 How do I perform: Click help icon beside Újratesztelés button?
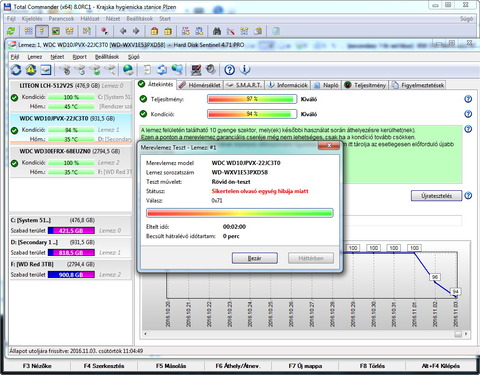[x=468, y=196]
